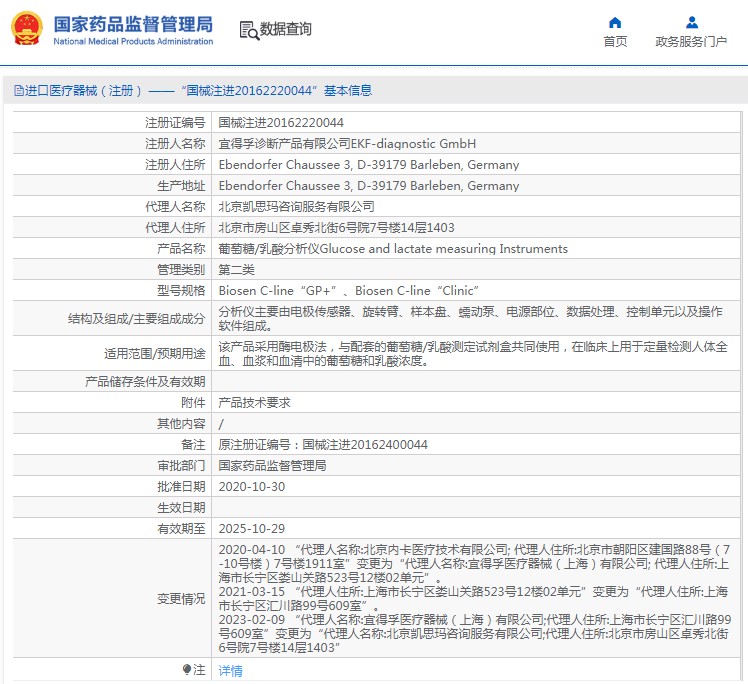Open the 政务服务门户 text link
This screenshot has height=684, width=748.
(691, 42)
